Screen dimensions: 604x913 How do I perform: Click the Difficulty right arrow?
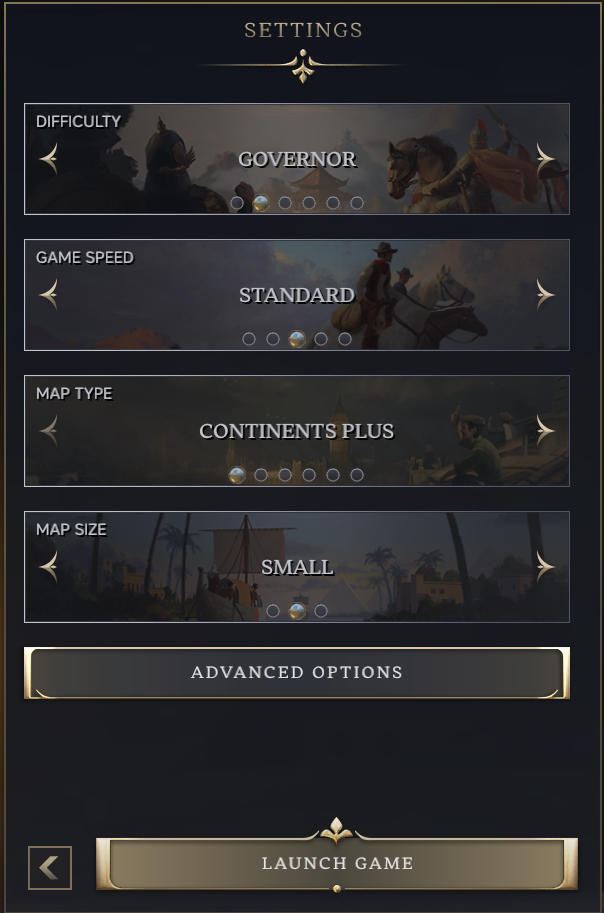[545, 159]
